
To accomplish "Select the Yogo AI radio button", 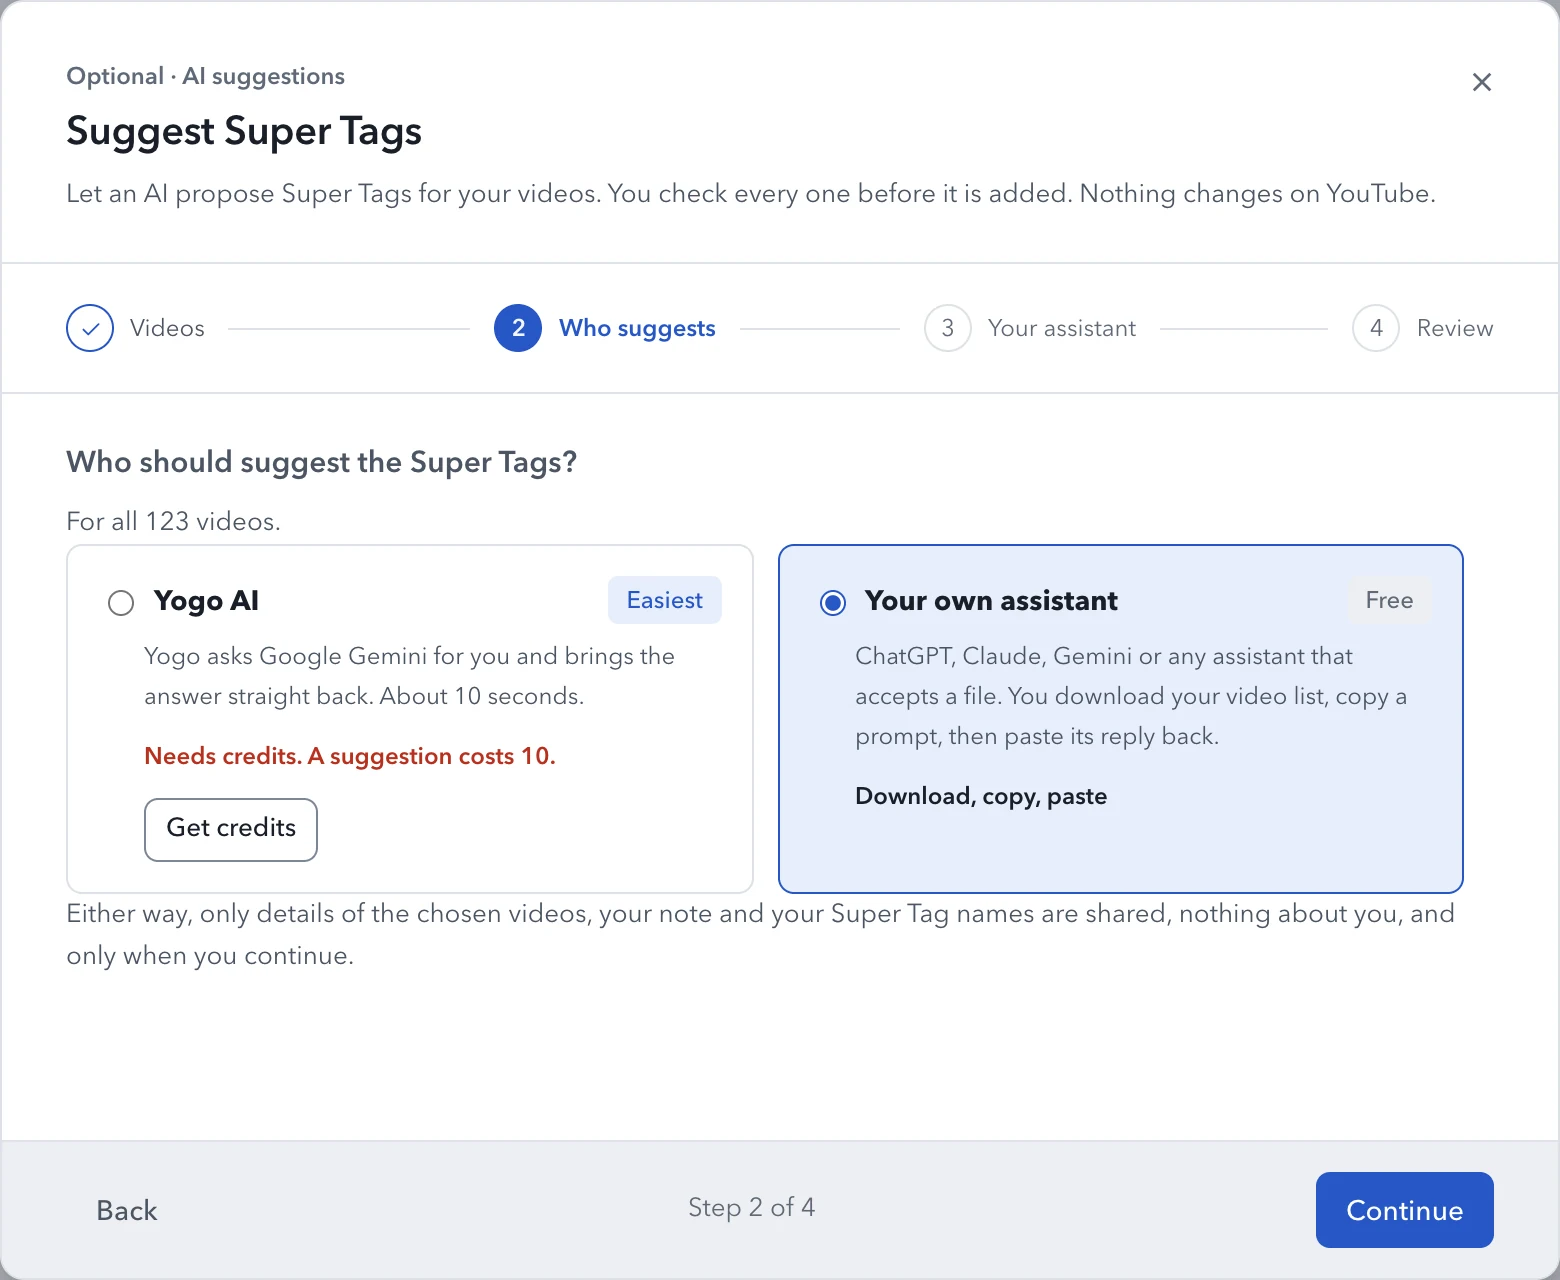I will (x=121, y=602).
